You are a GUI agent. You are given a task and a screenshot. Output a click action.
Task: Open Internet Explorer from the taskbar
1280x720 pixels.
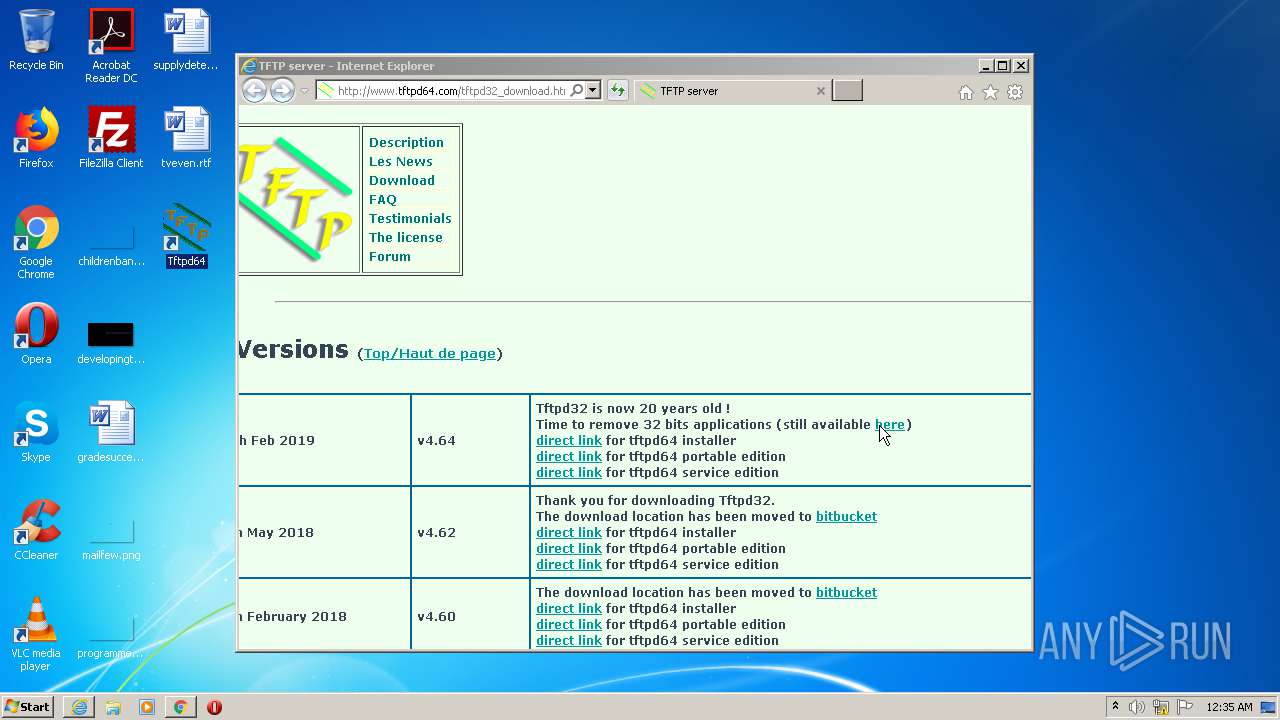tap(79, 707)
